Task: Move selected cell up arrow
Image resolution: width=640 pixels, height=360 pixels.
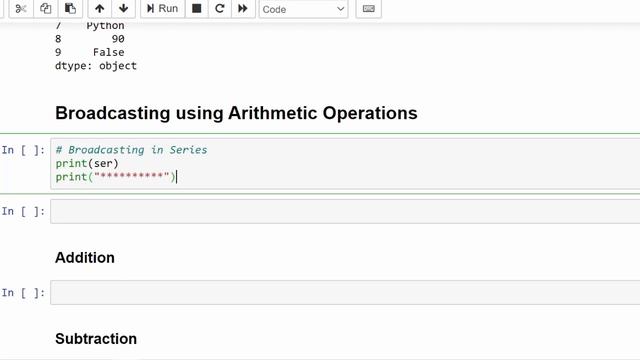Action: (100, 9)
